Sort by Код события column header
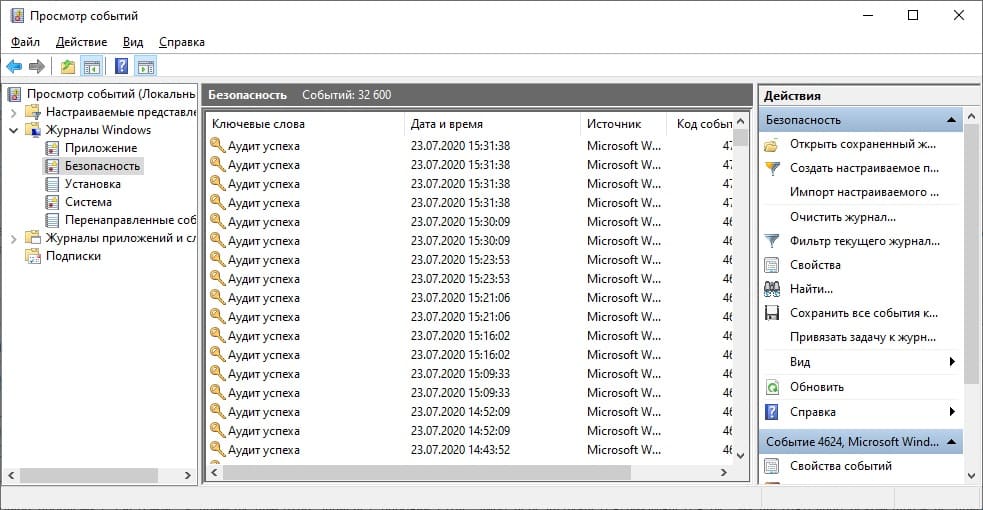The height and width of the screenshot is (510, 983). (702, 124)
